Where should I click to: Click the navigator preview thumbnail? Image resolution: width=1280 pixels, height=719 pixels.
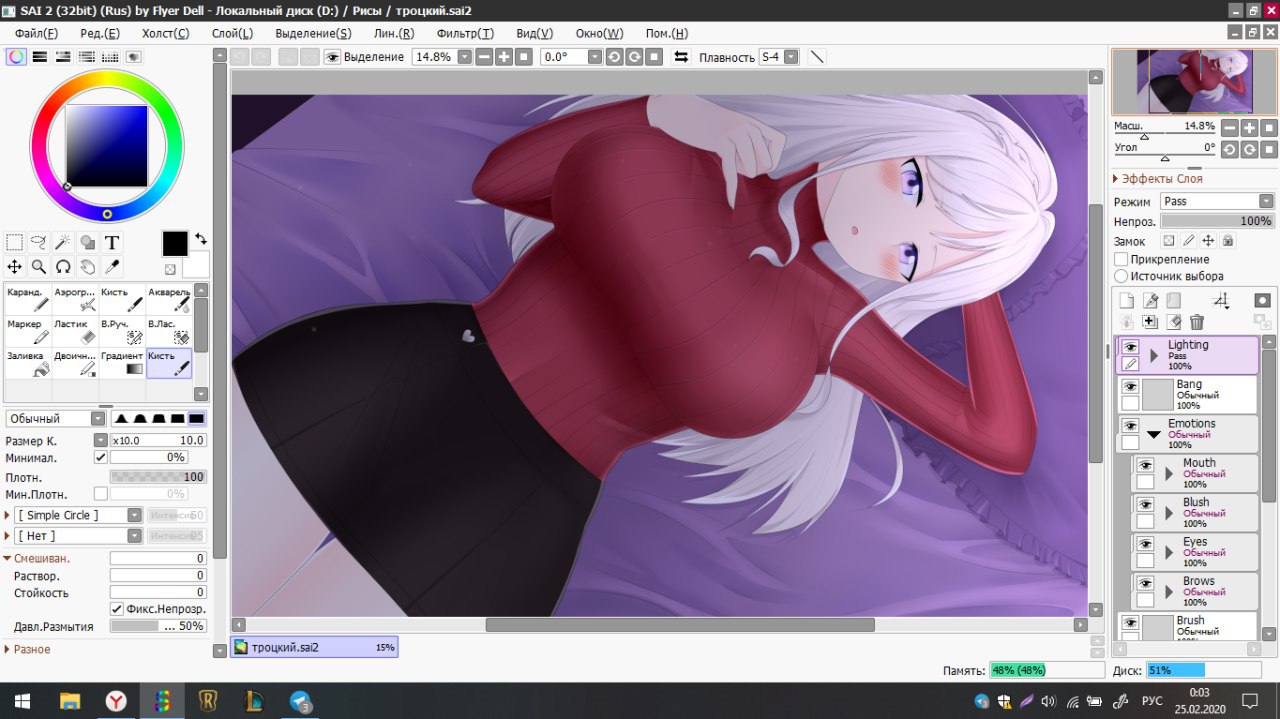pos(1193,81)
